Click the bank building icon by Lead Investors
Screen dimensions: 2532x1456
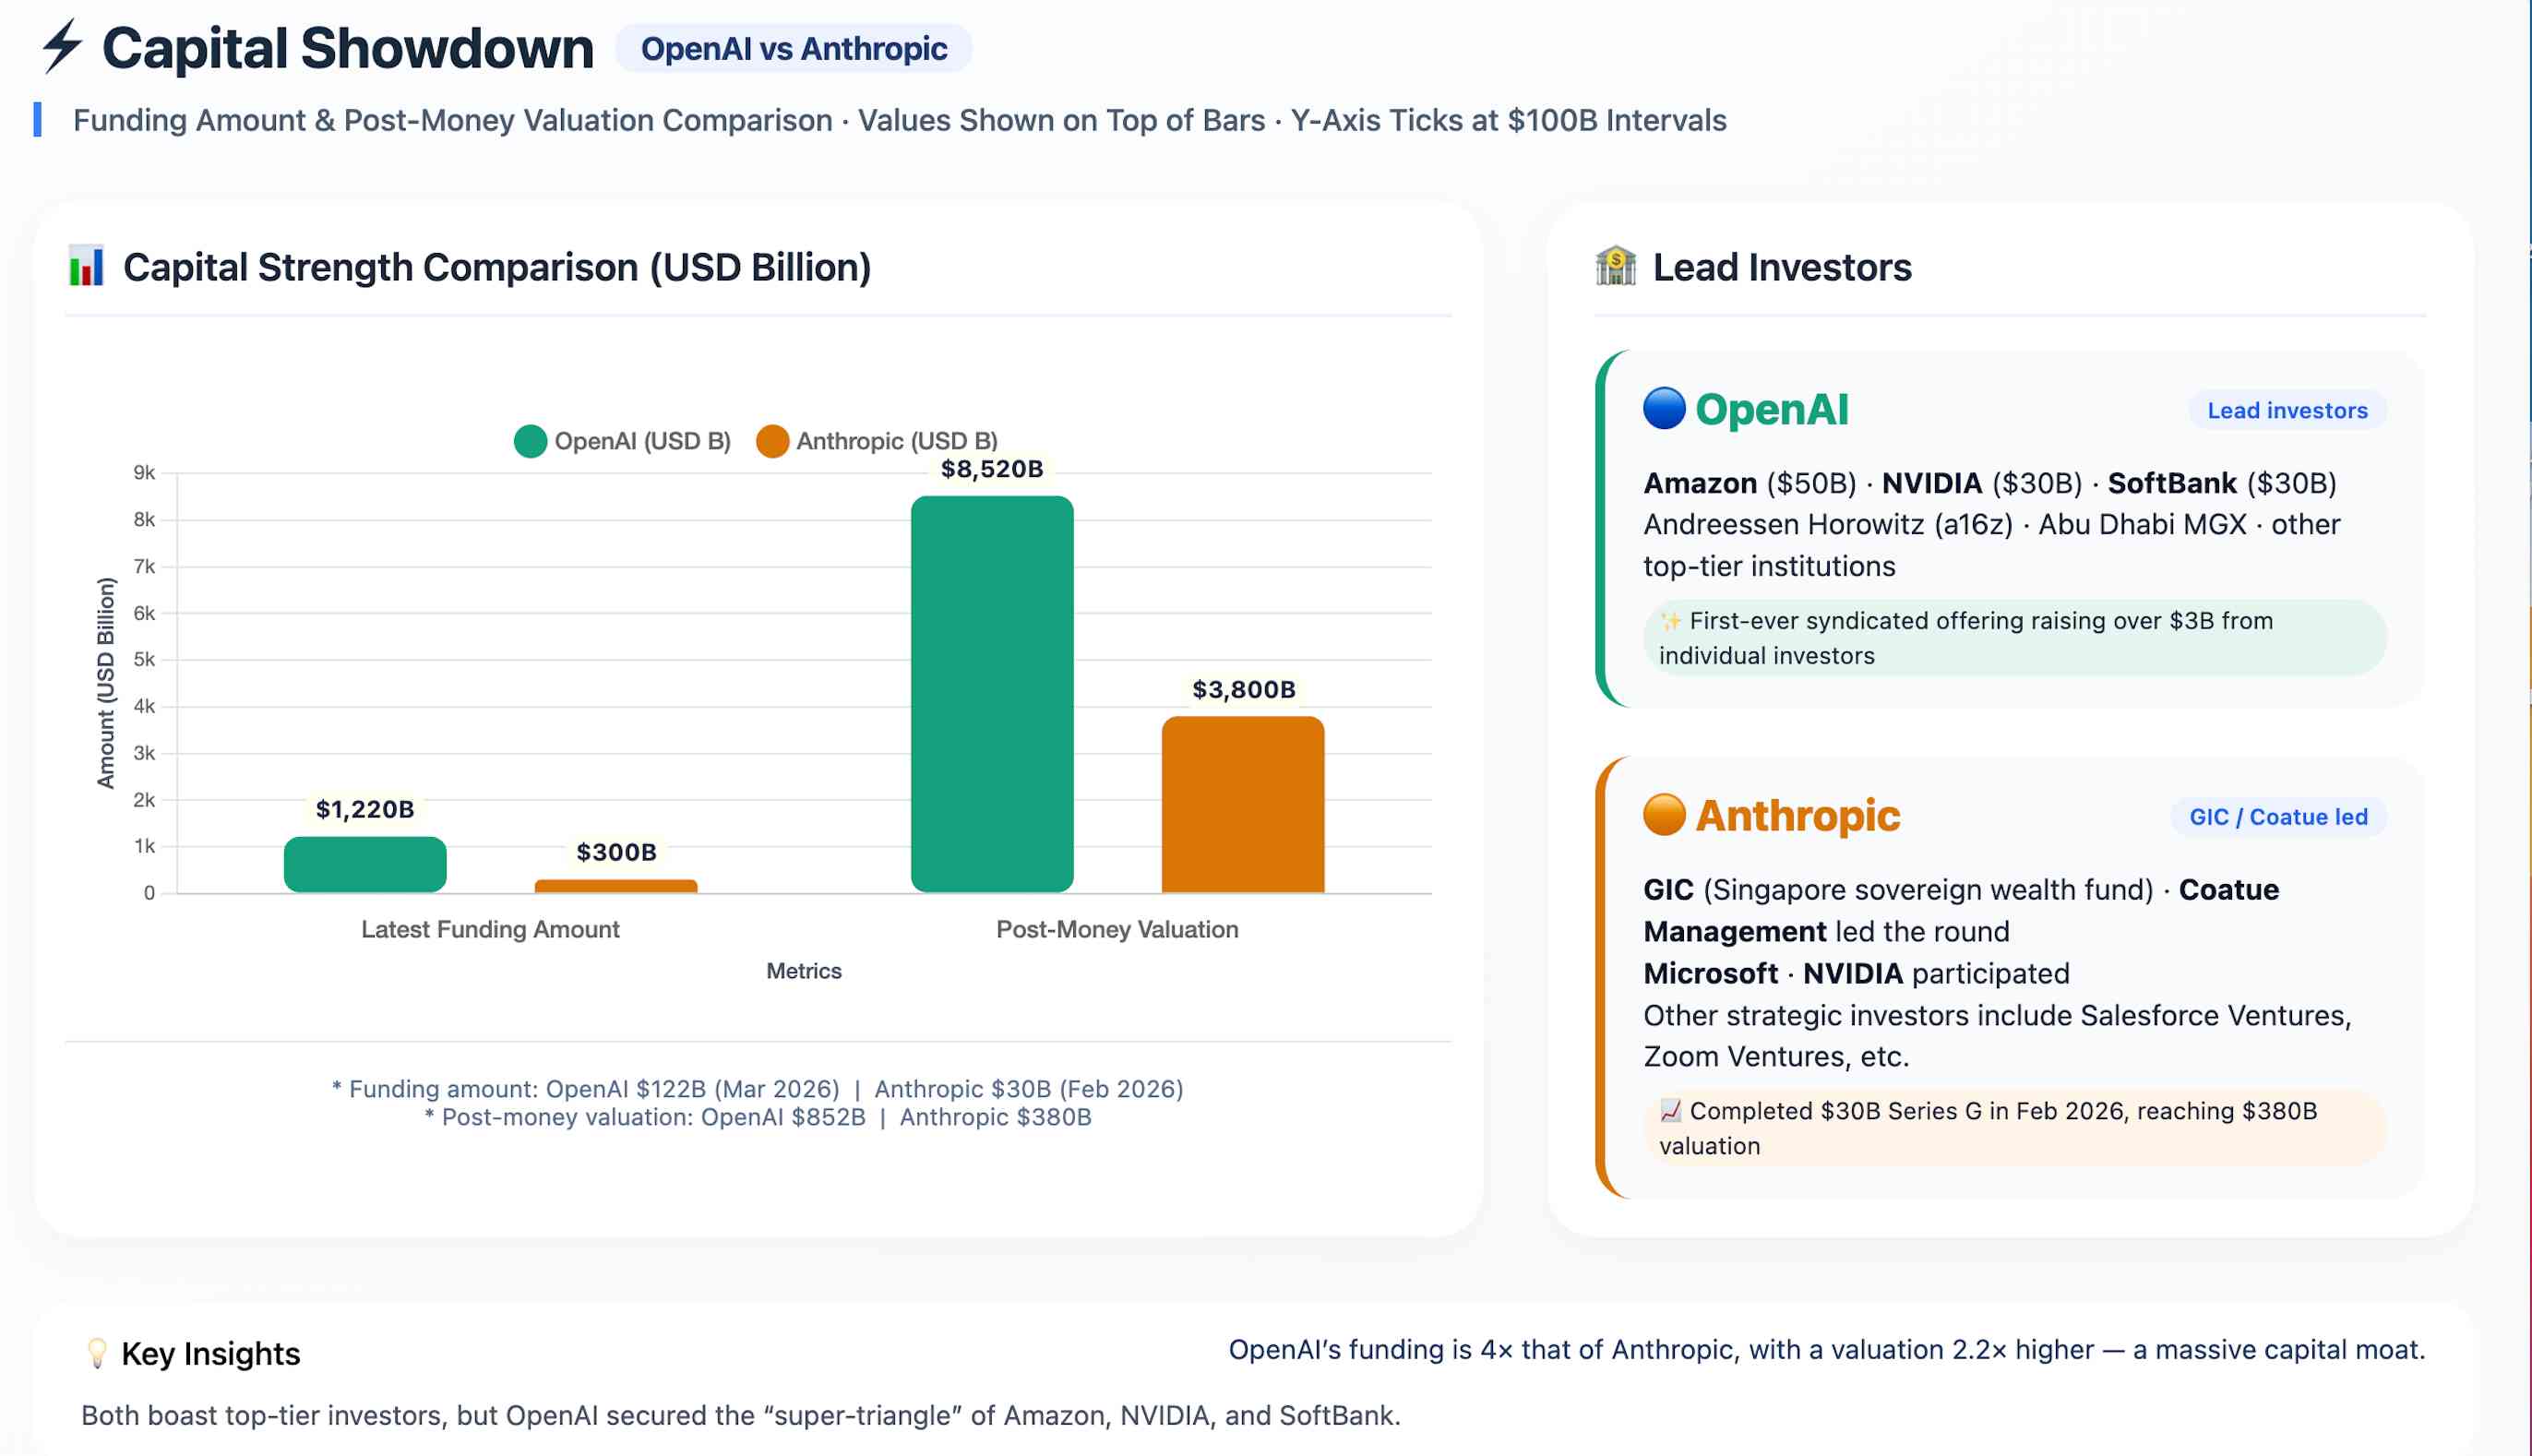1616,266
